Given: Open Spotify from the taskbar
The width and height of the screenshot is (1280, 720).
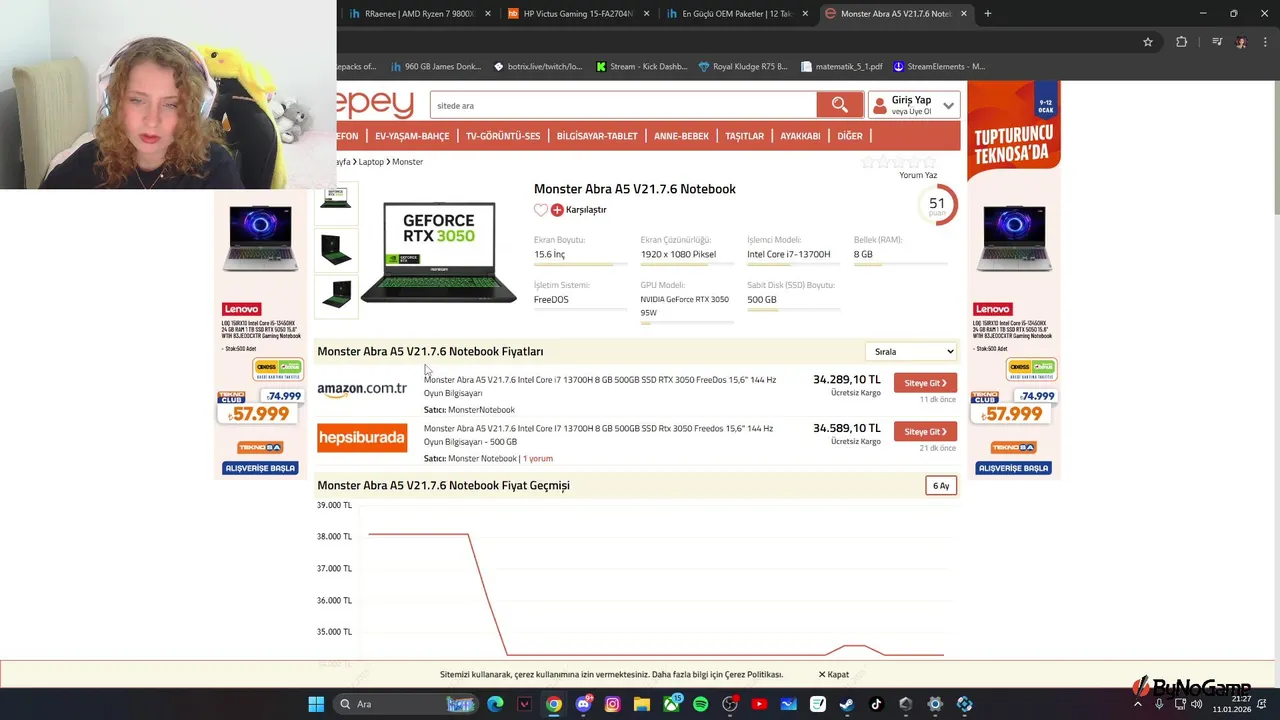Looking at the screenshot, I should coord(700,704).
